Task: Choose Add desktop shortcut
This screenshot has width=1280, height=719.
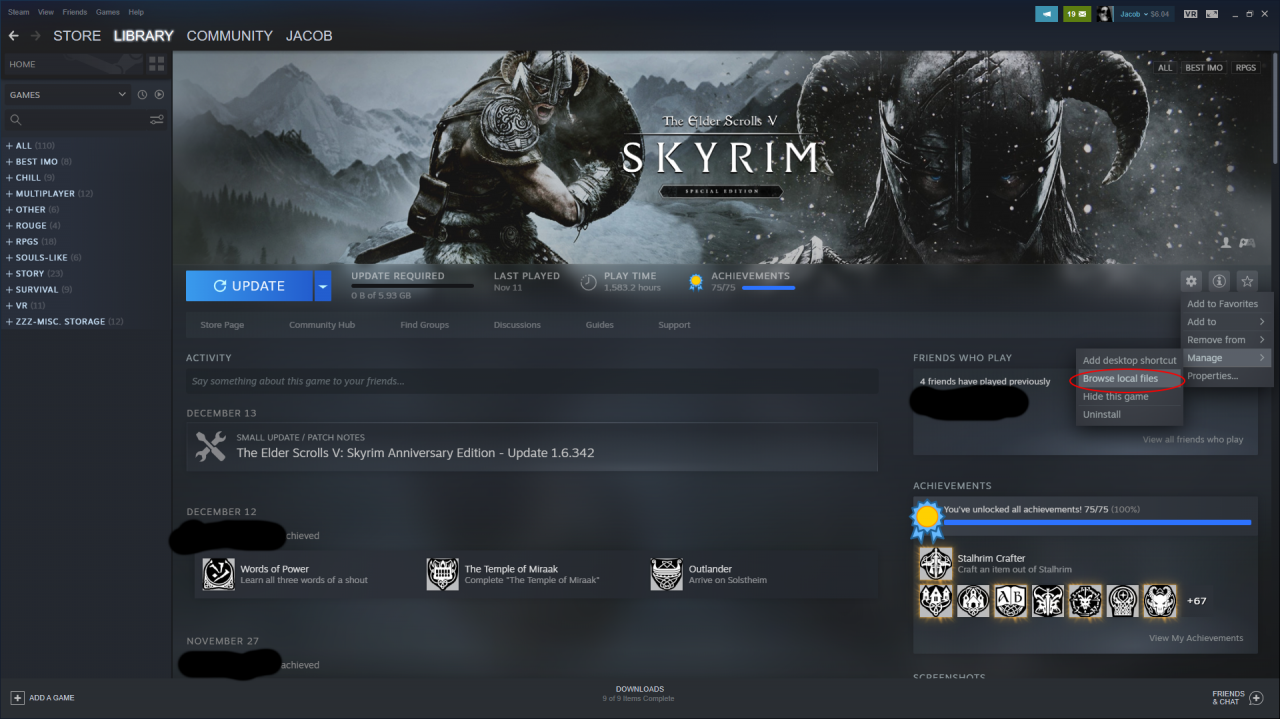Action: [x=1129, y=361]
